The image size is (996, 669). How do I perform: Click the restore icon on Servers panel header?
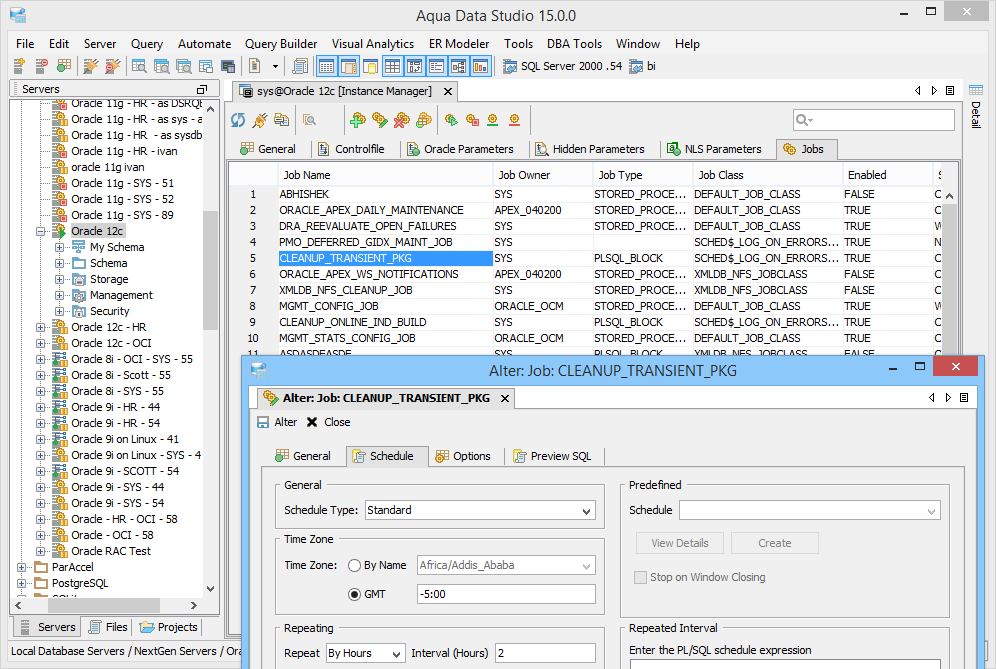click(x=202, y=89)
